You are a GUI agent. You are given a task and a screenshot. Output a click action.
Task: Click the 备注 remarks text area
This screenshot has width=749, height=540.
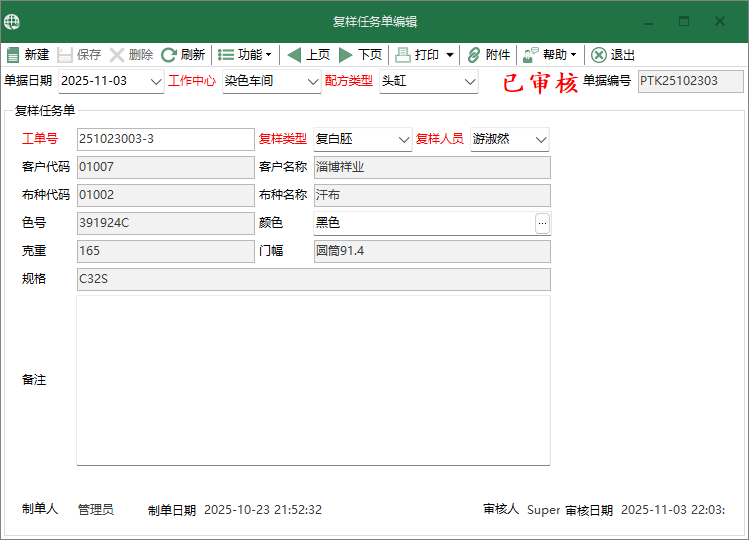tap(313, 380)
